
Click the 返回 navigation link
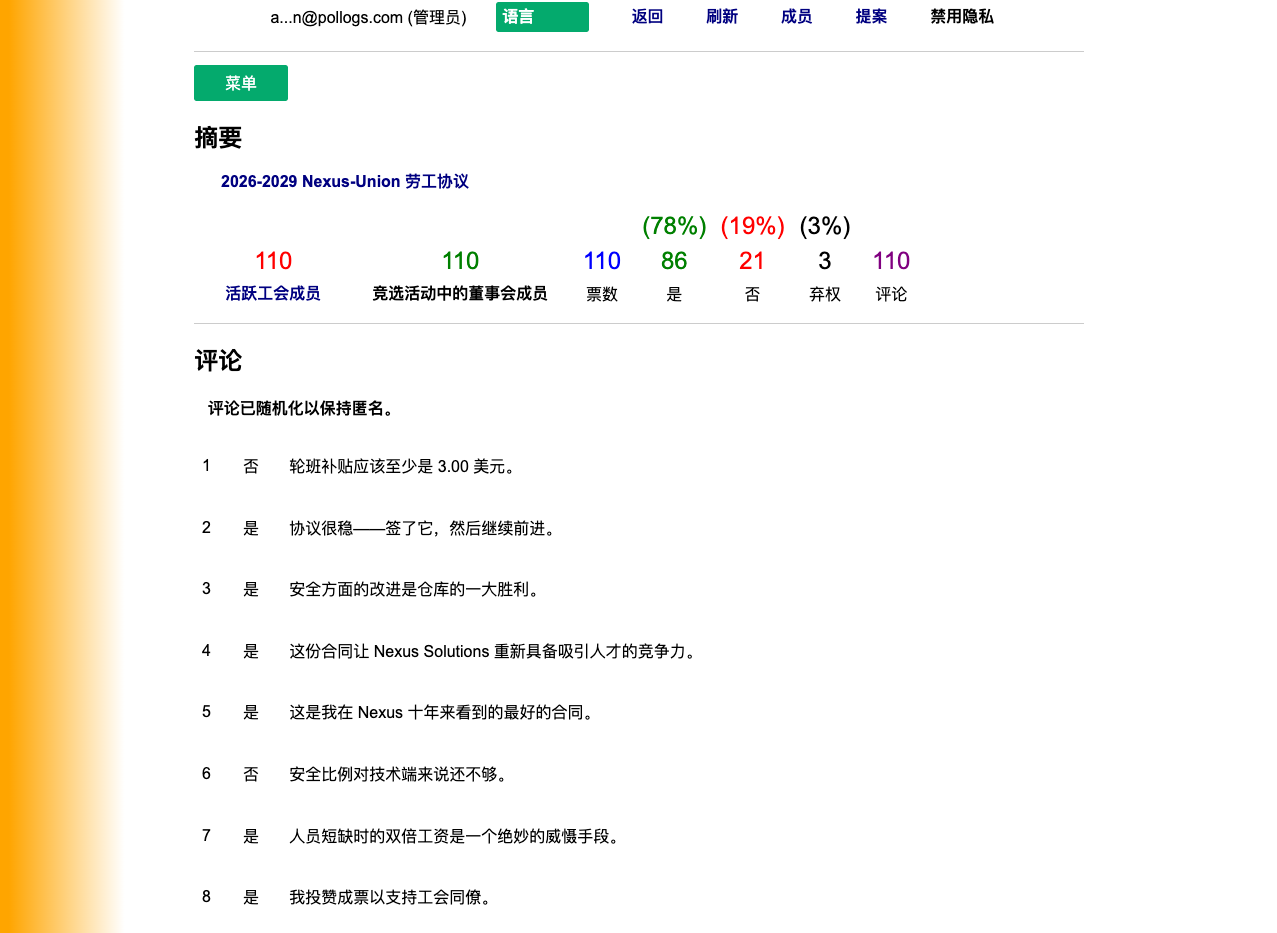[646, 16]
